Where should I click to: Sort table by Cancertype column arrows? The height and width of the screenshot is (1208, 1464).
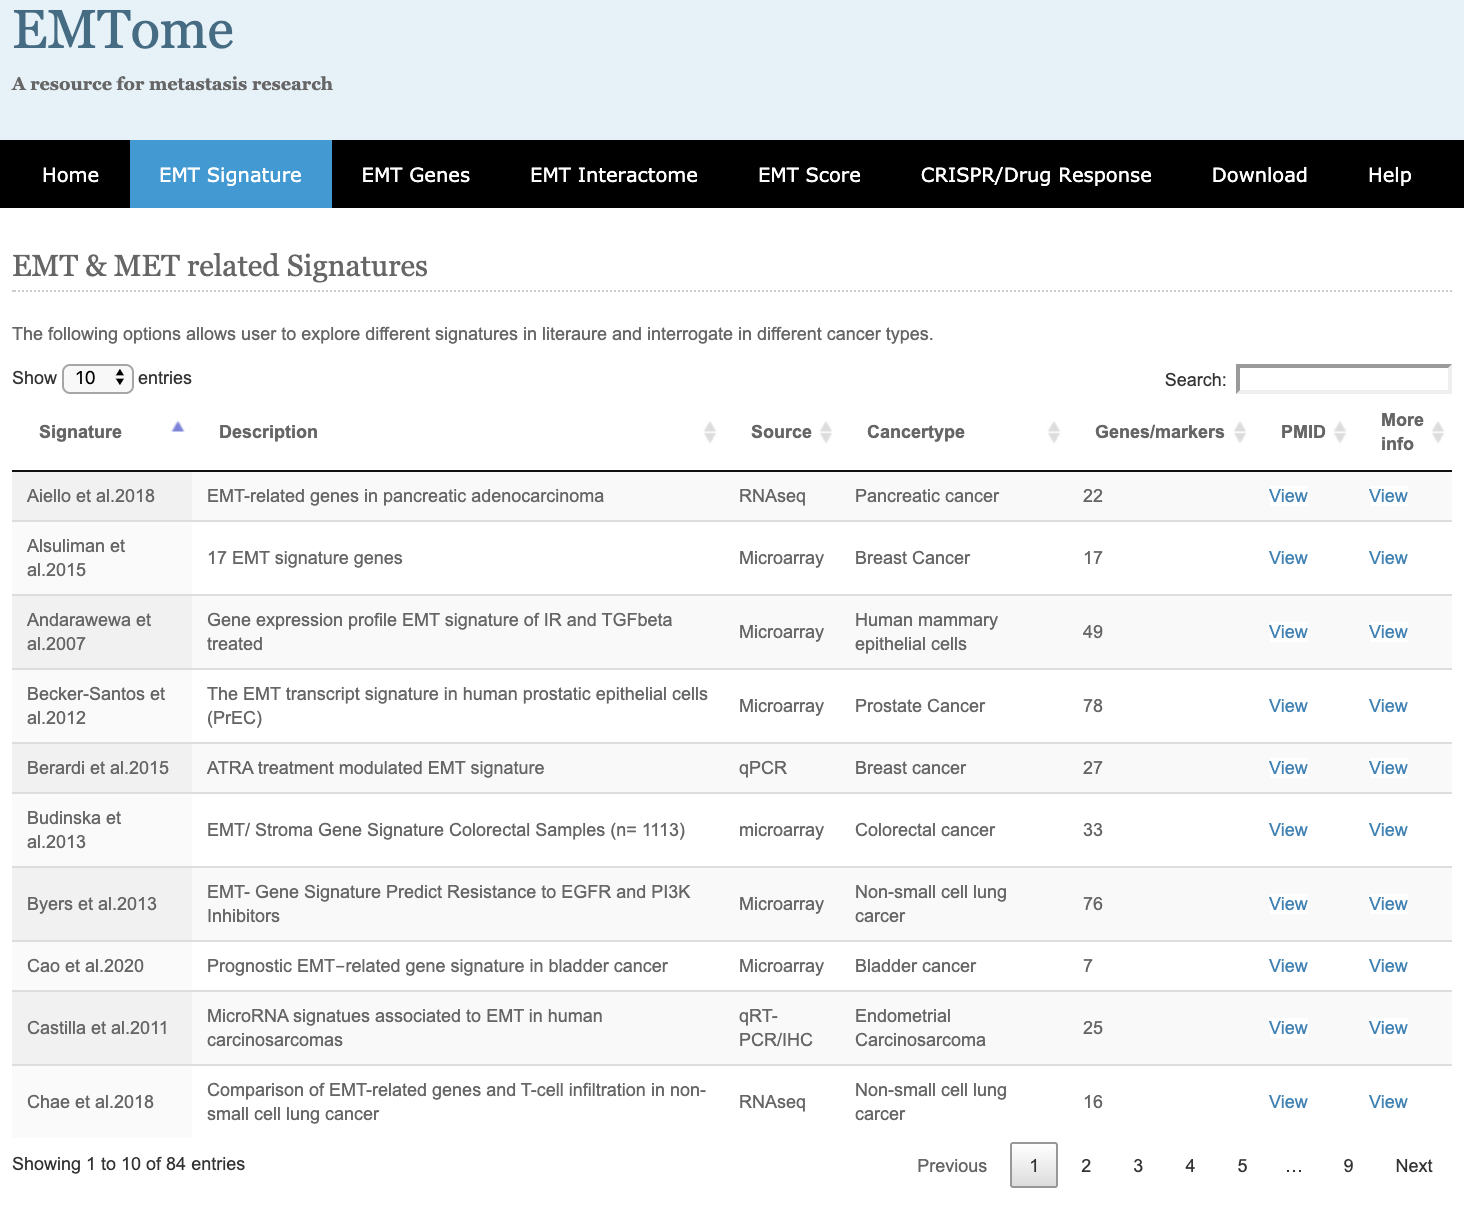[x=1054, y=432]
